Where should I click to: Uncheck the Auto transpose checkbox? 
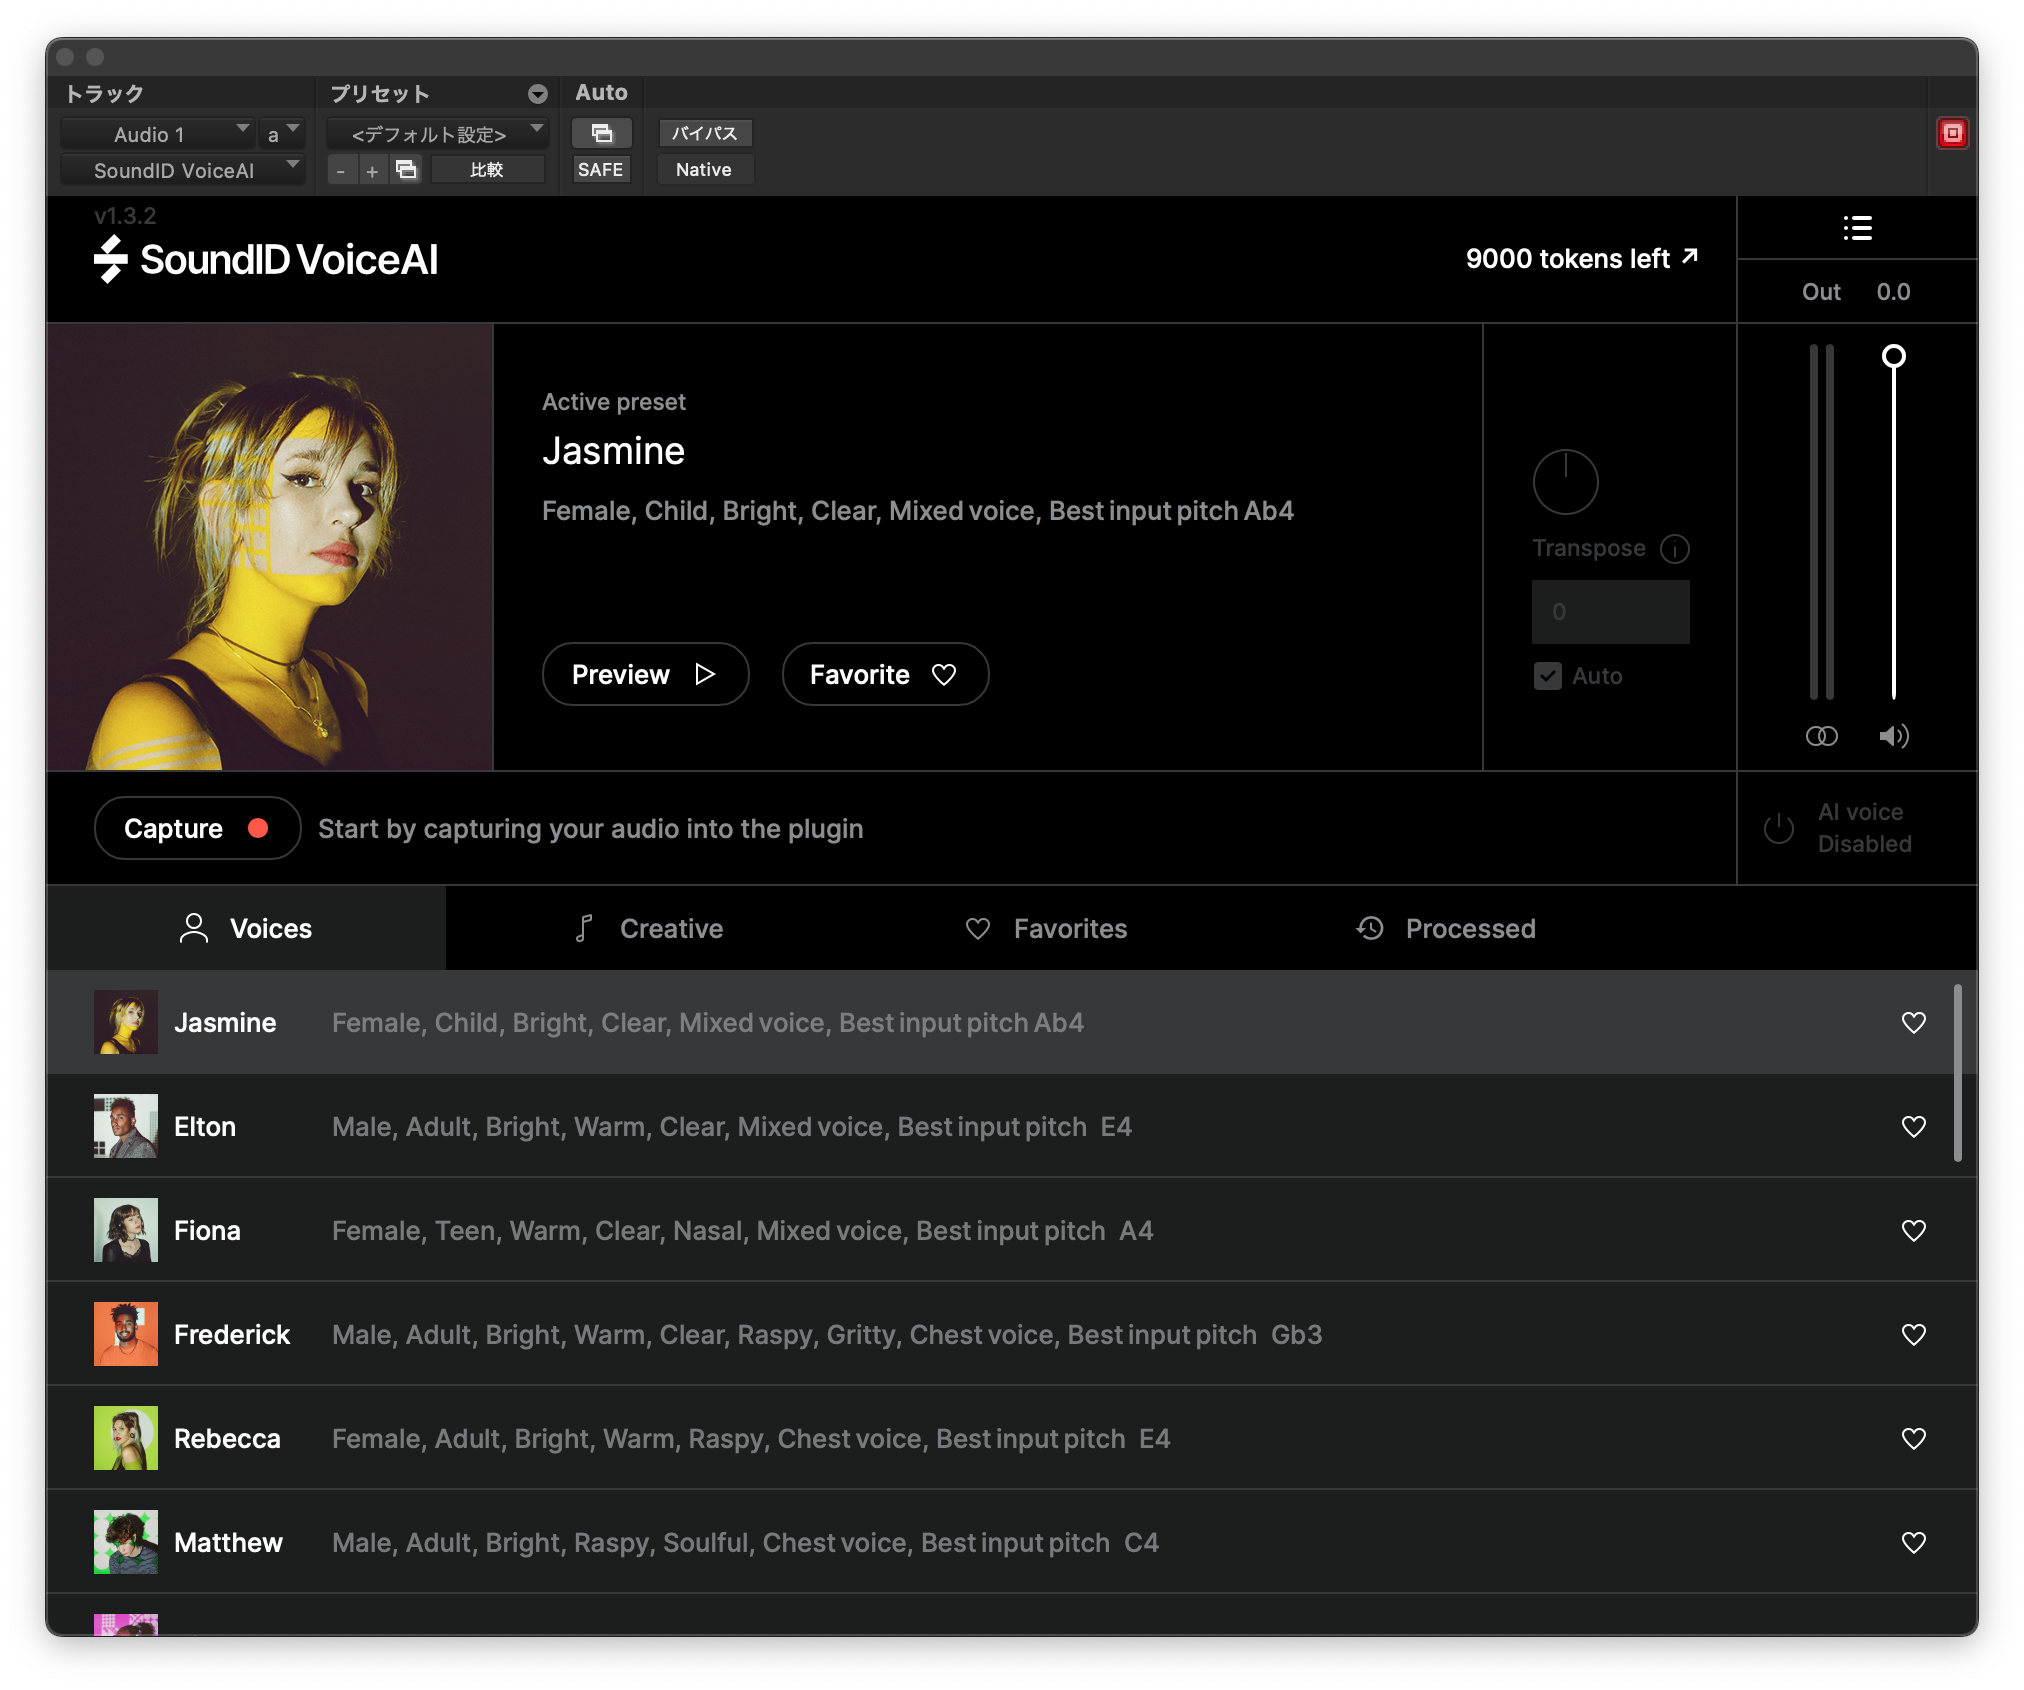click(x=1547, y=676)
